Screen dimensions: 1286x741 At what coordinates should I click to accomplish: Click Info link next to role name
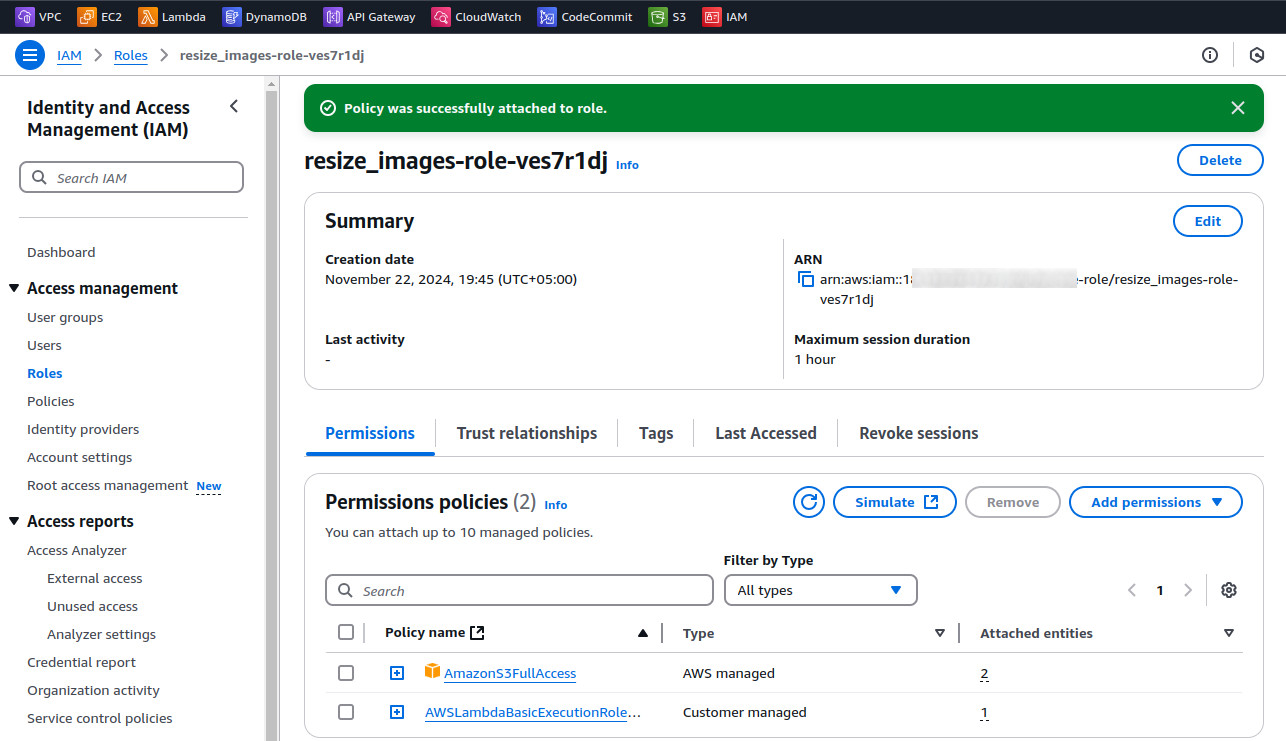tap(627, 165)
